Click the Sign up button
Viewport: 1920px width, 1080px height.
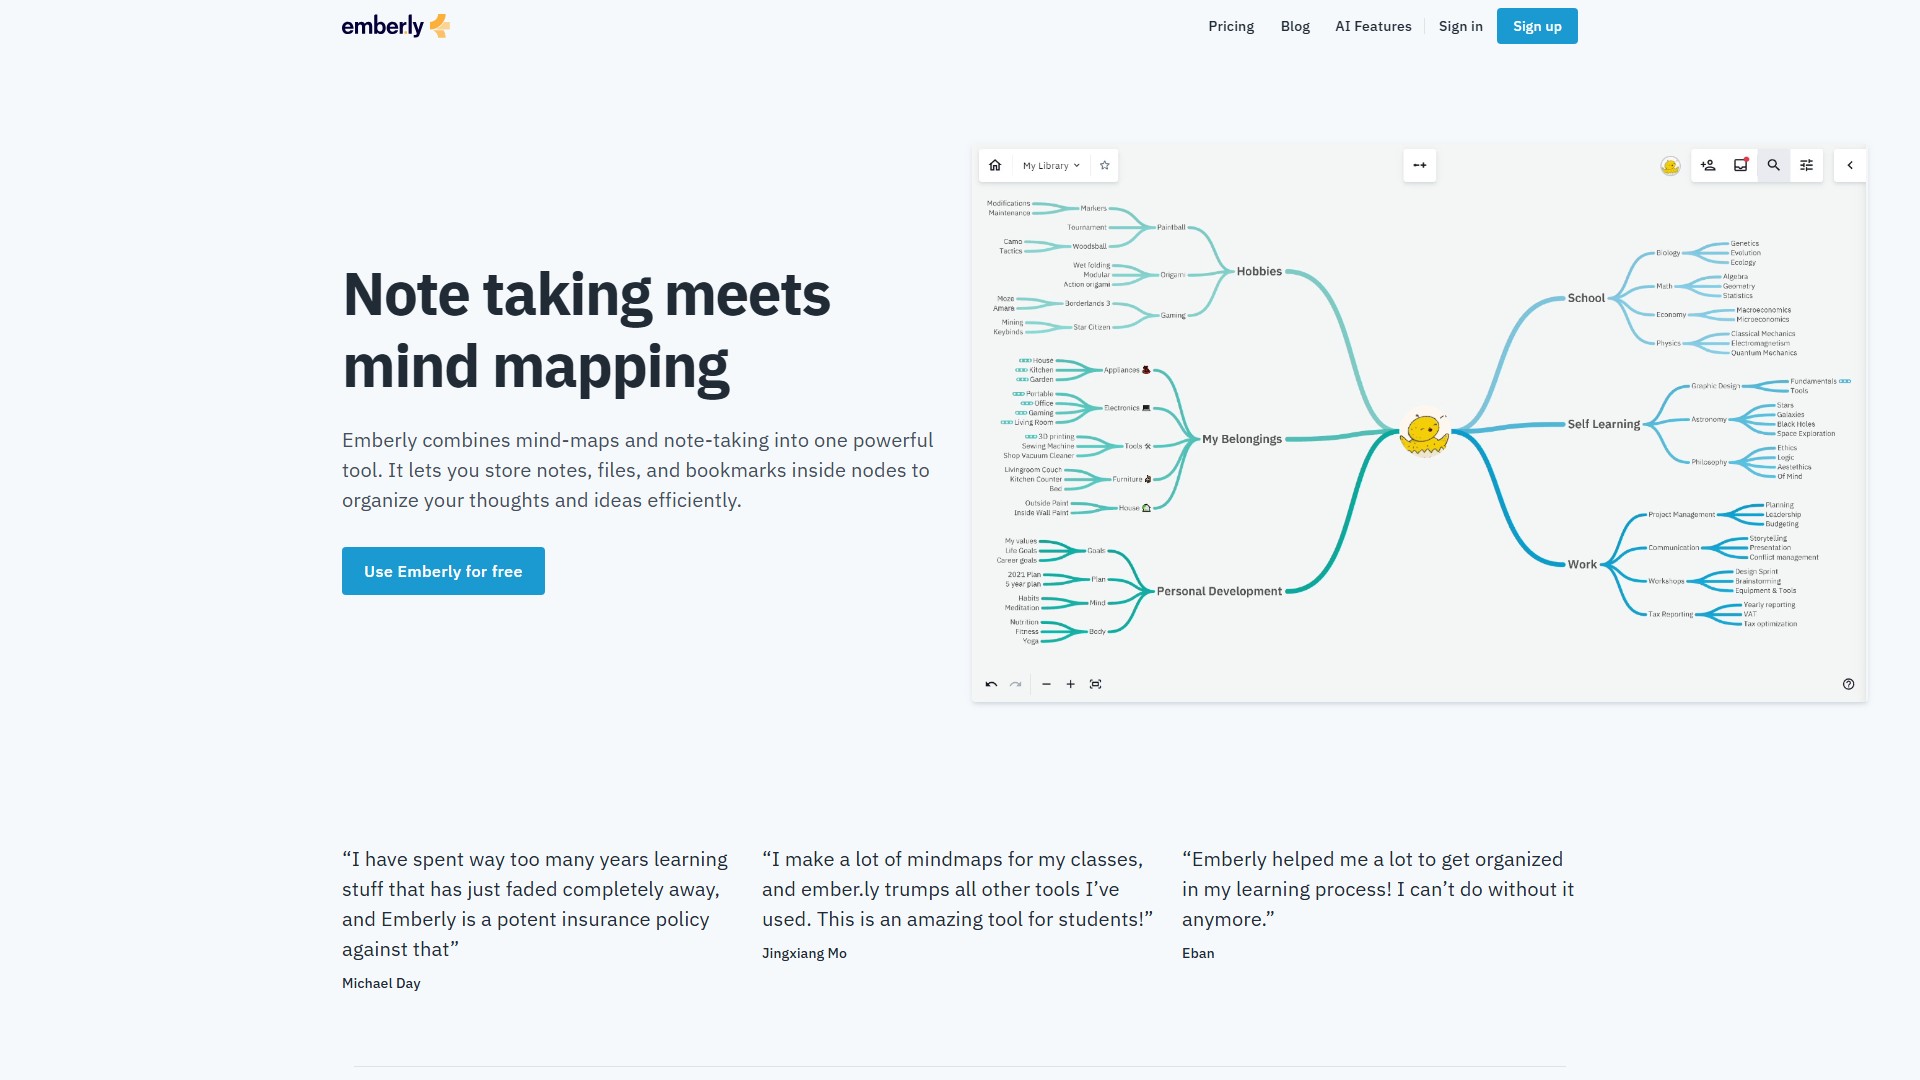(1537, 27)
